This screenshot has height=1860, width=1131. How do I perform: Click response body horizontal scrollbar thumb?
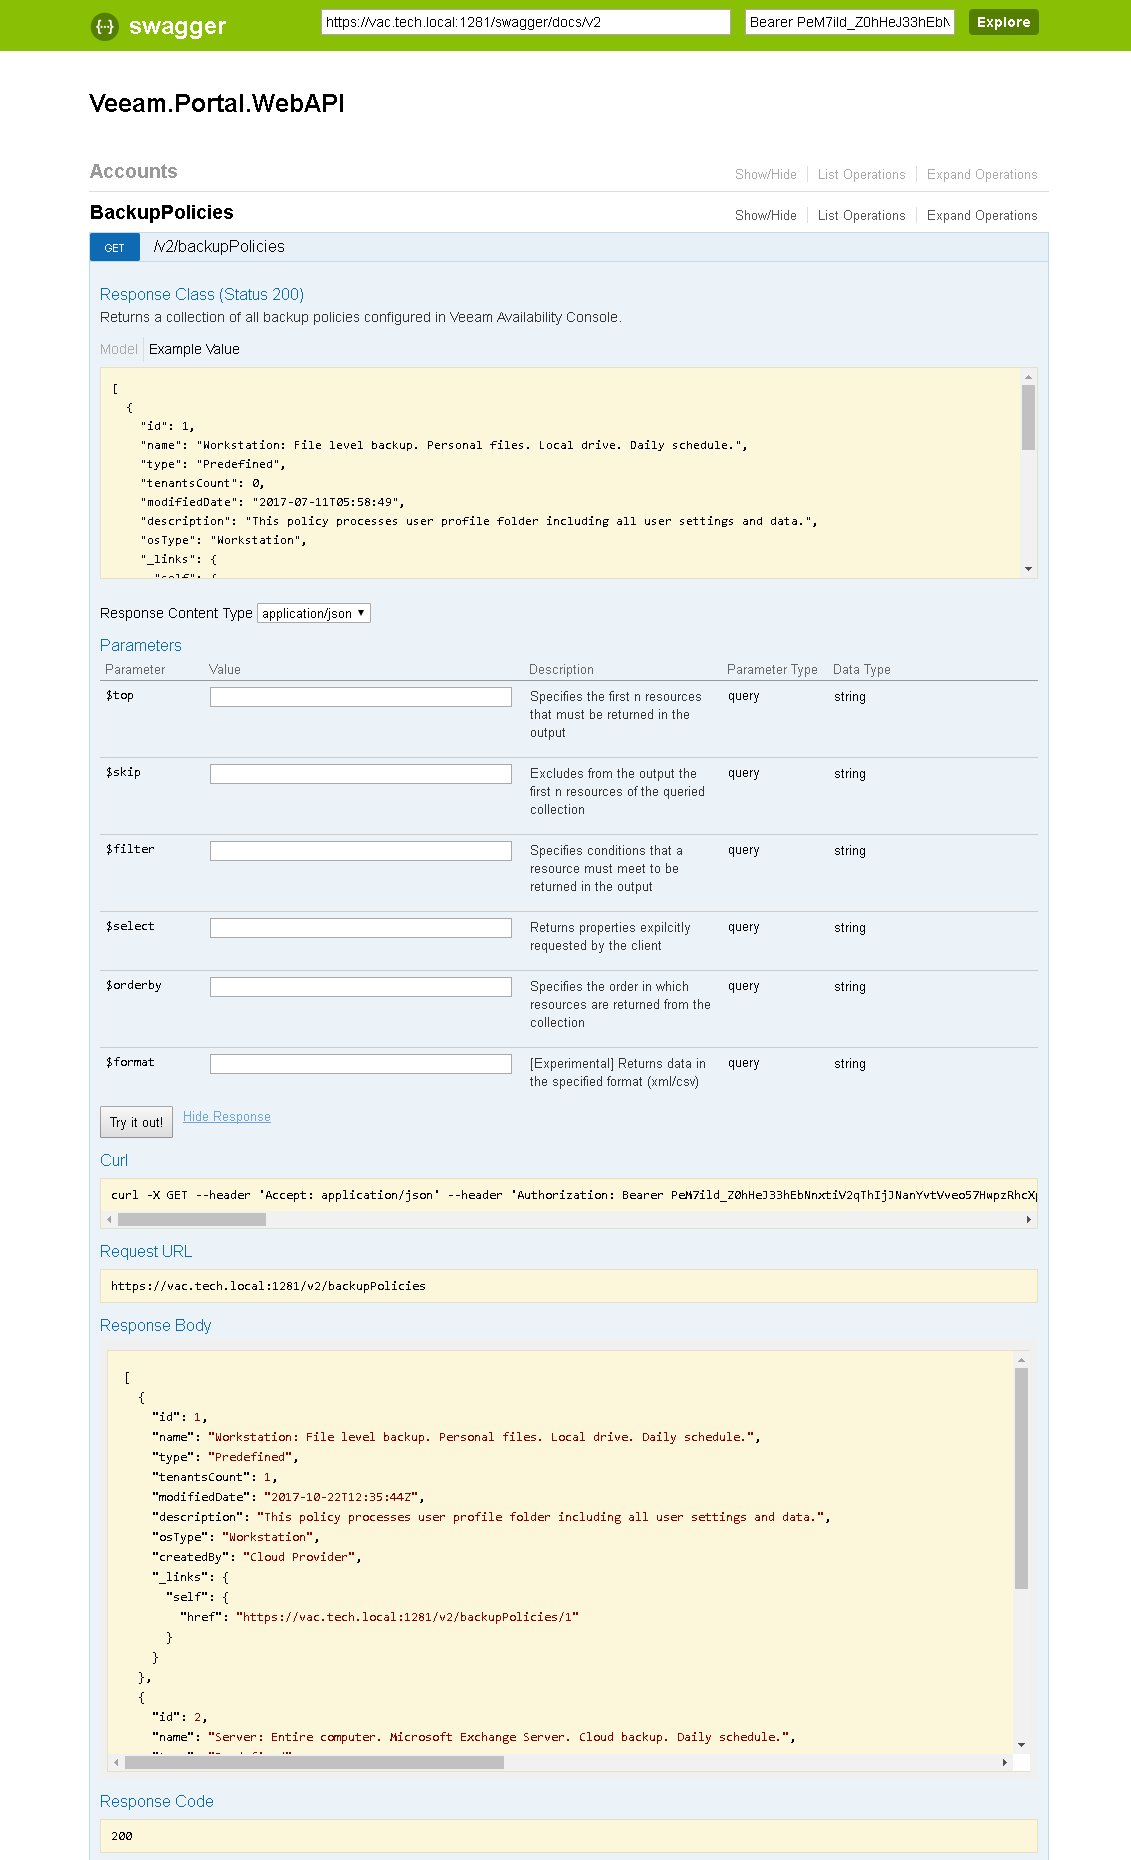pyautogui.click(x=314, y=1763)
